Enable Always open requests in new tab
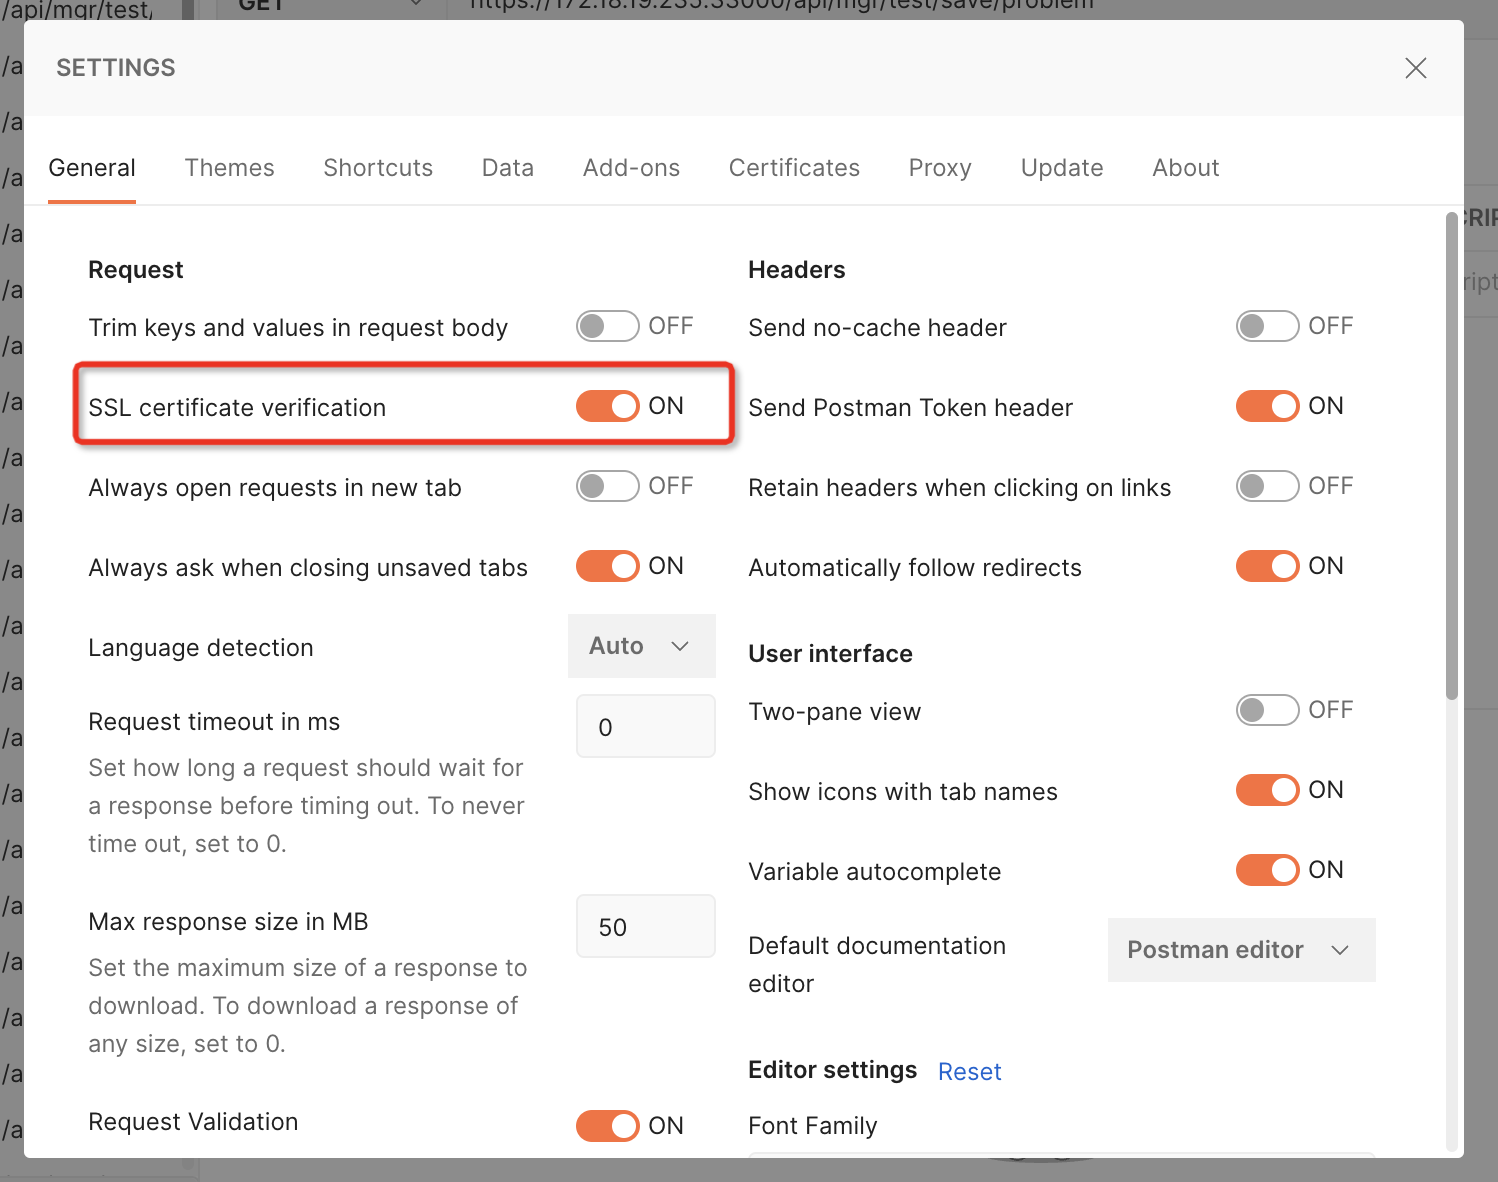 [607, 486]
